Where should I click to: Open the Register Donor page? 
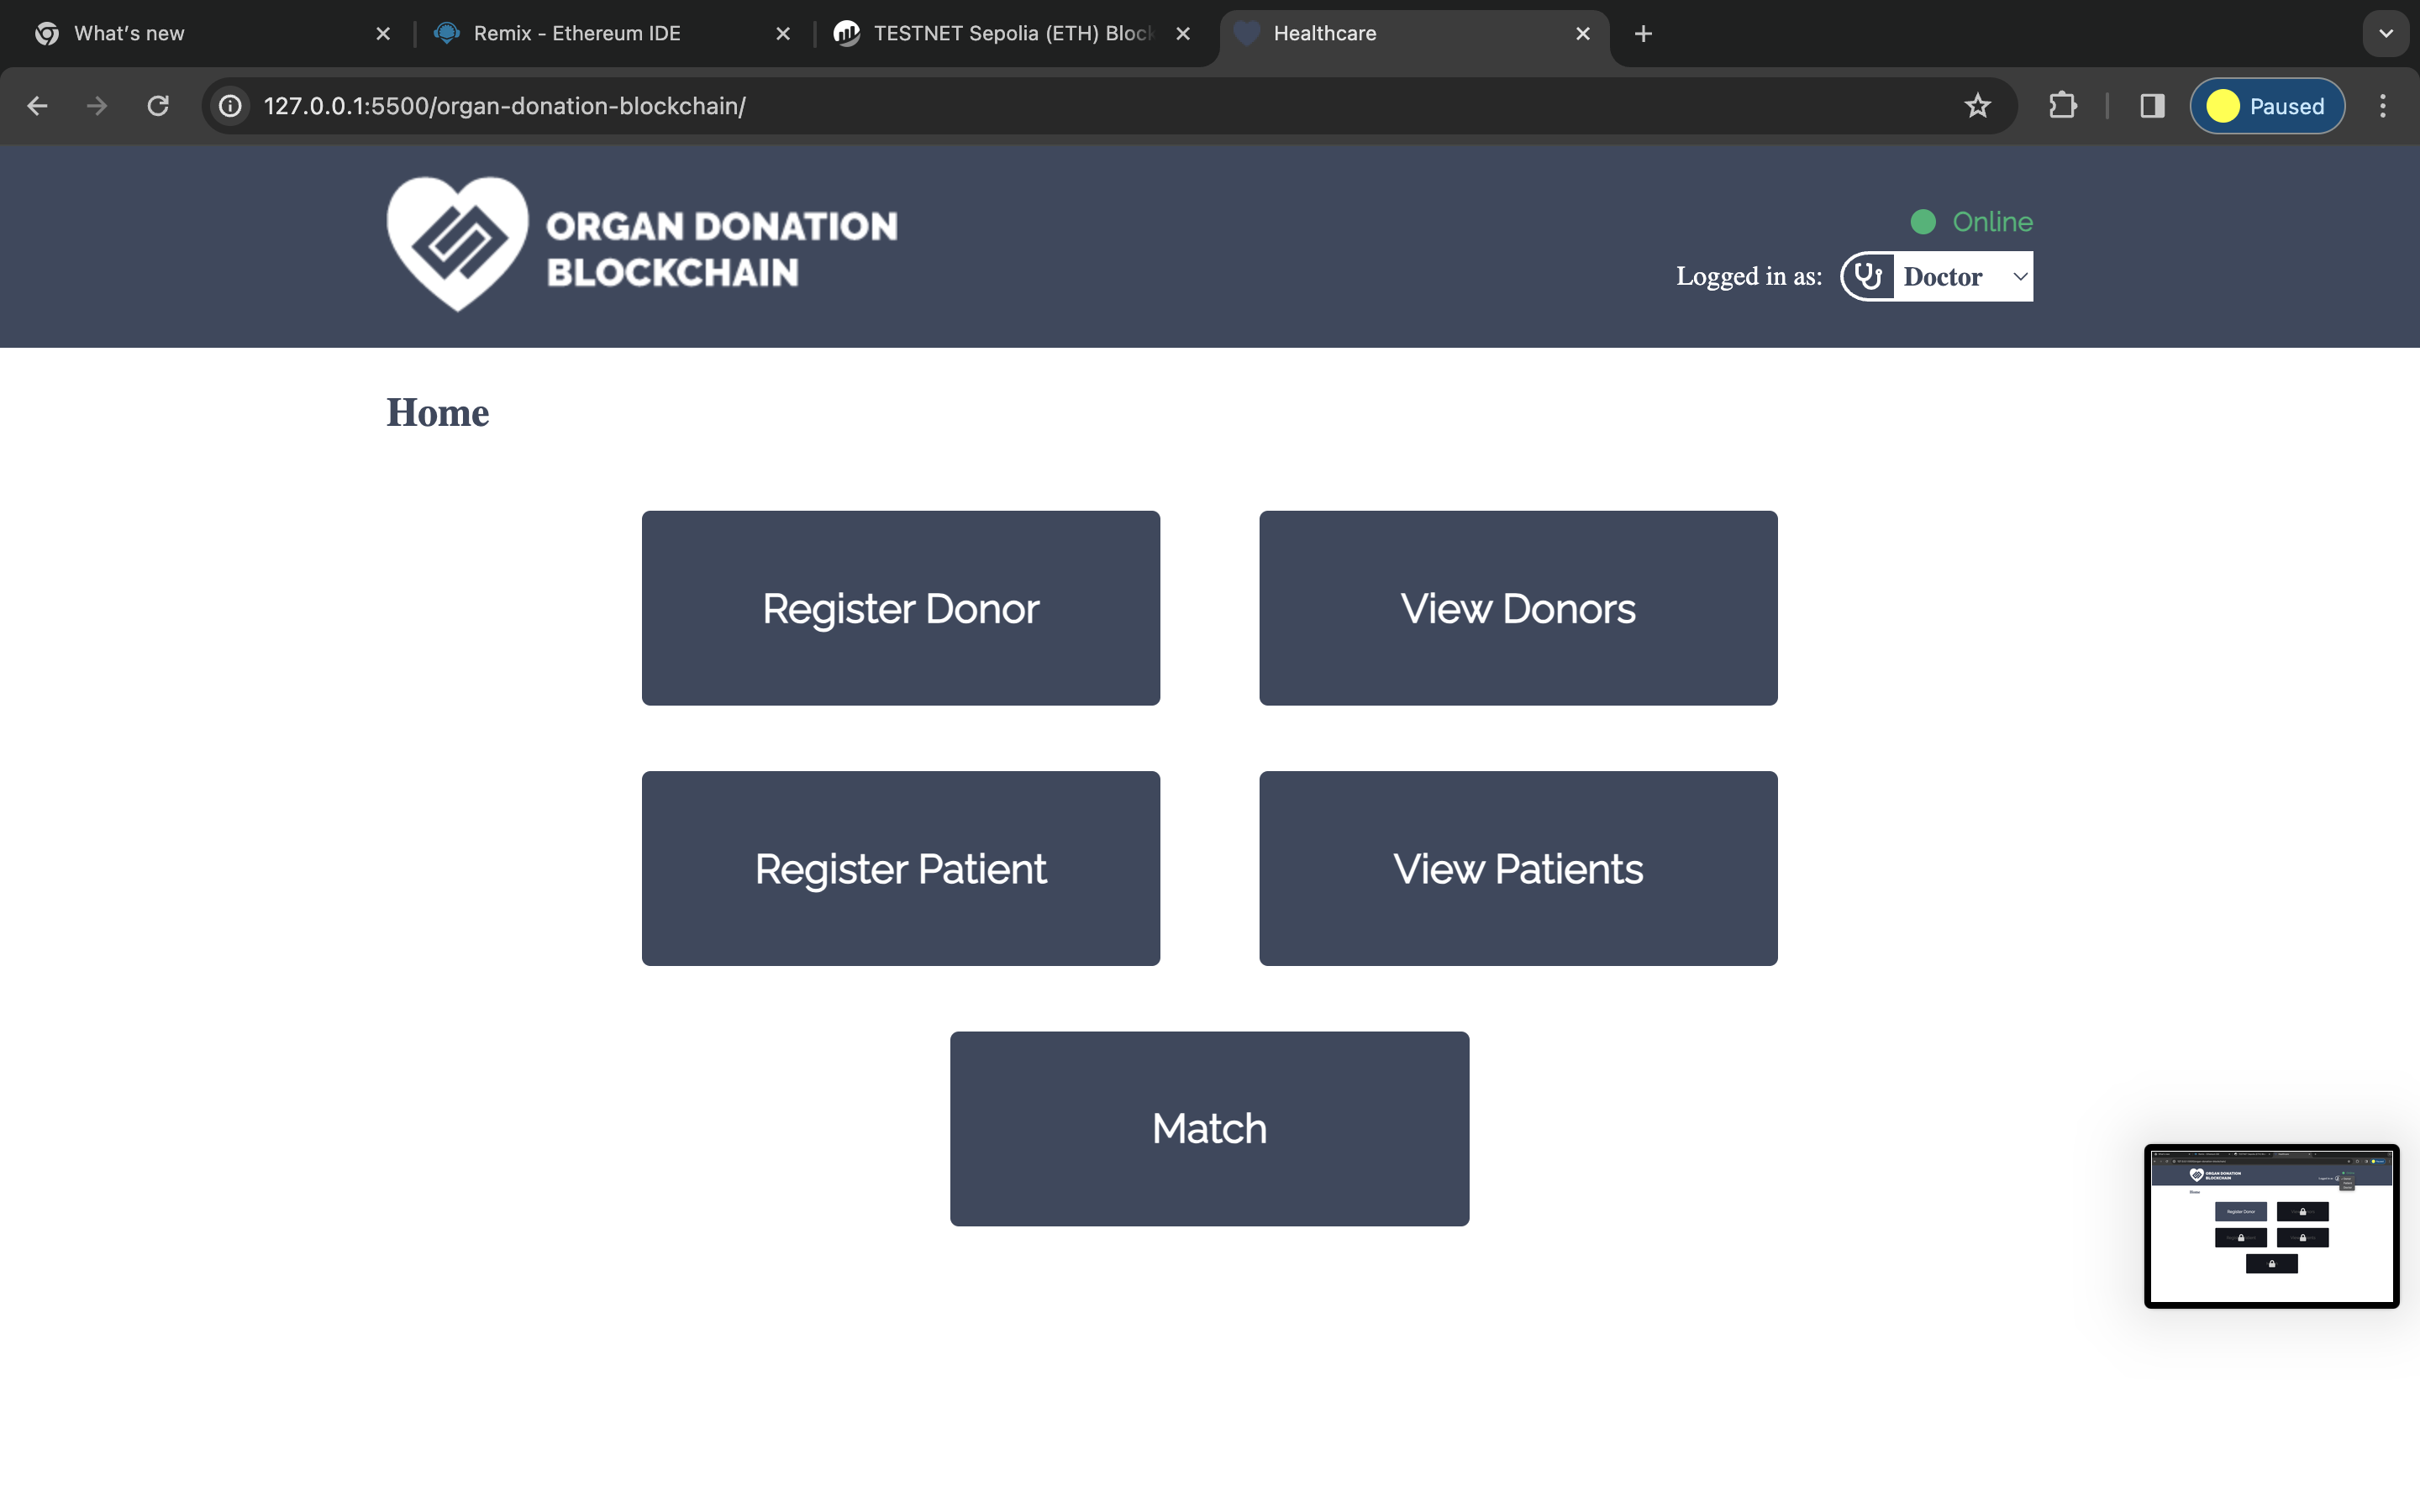click(x=900, y=608)
